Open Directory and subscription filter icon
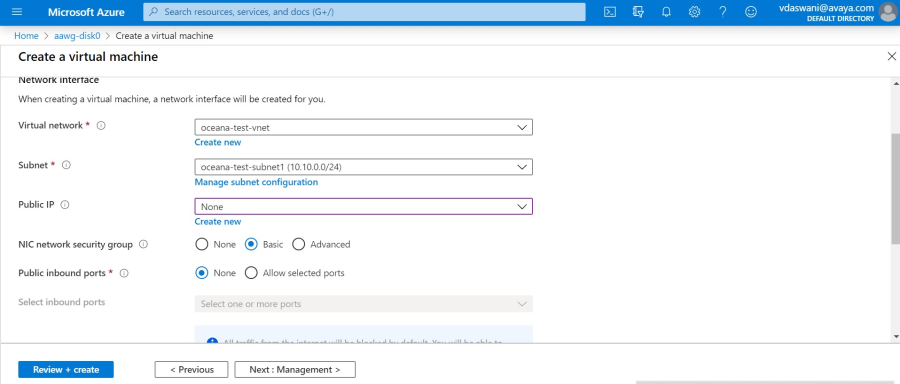This screenshot has height=384, width=900. coord(638,12)
